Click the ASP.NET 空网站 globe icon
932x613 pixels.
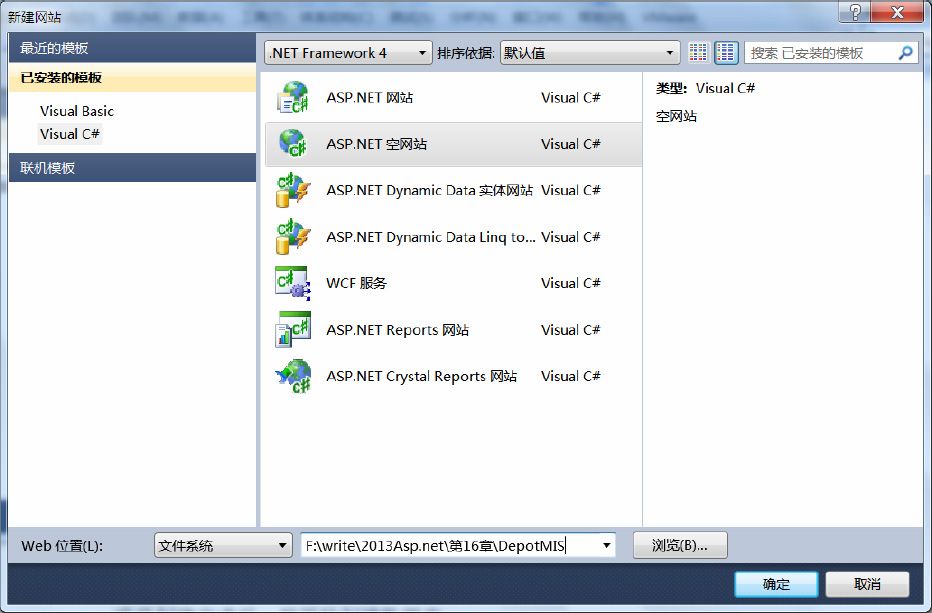293,144
